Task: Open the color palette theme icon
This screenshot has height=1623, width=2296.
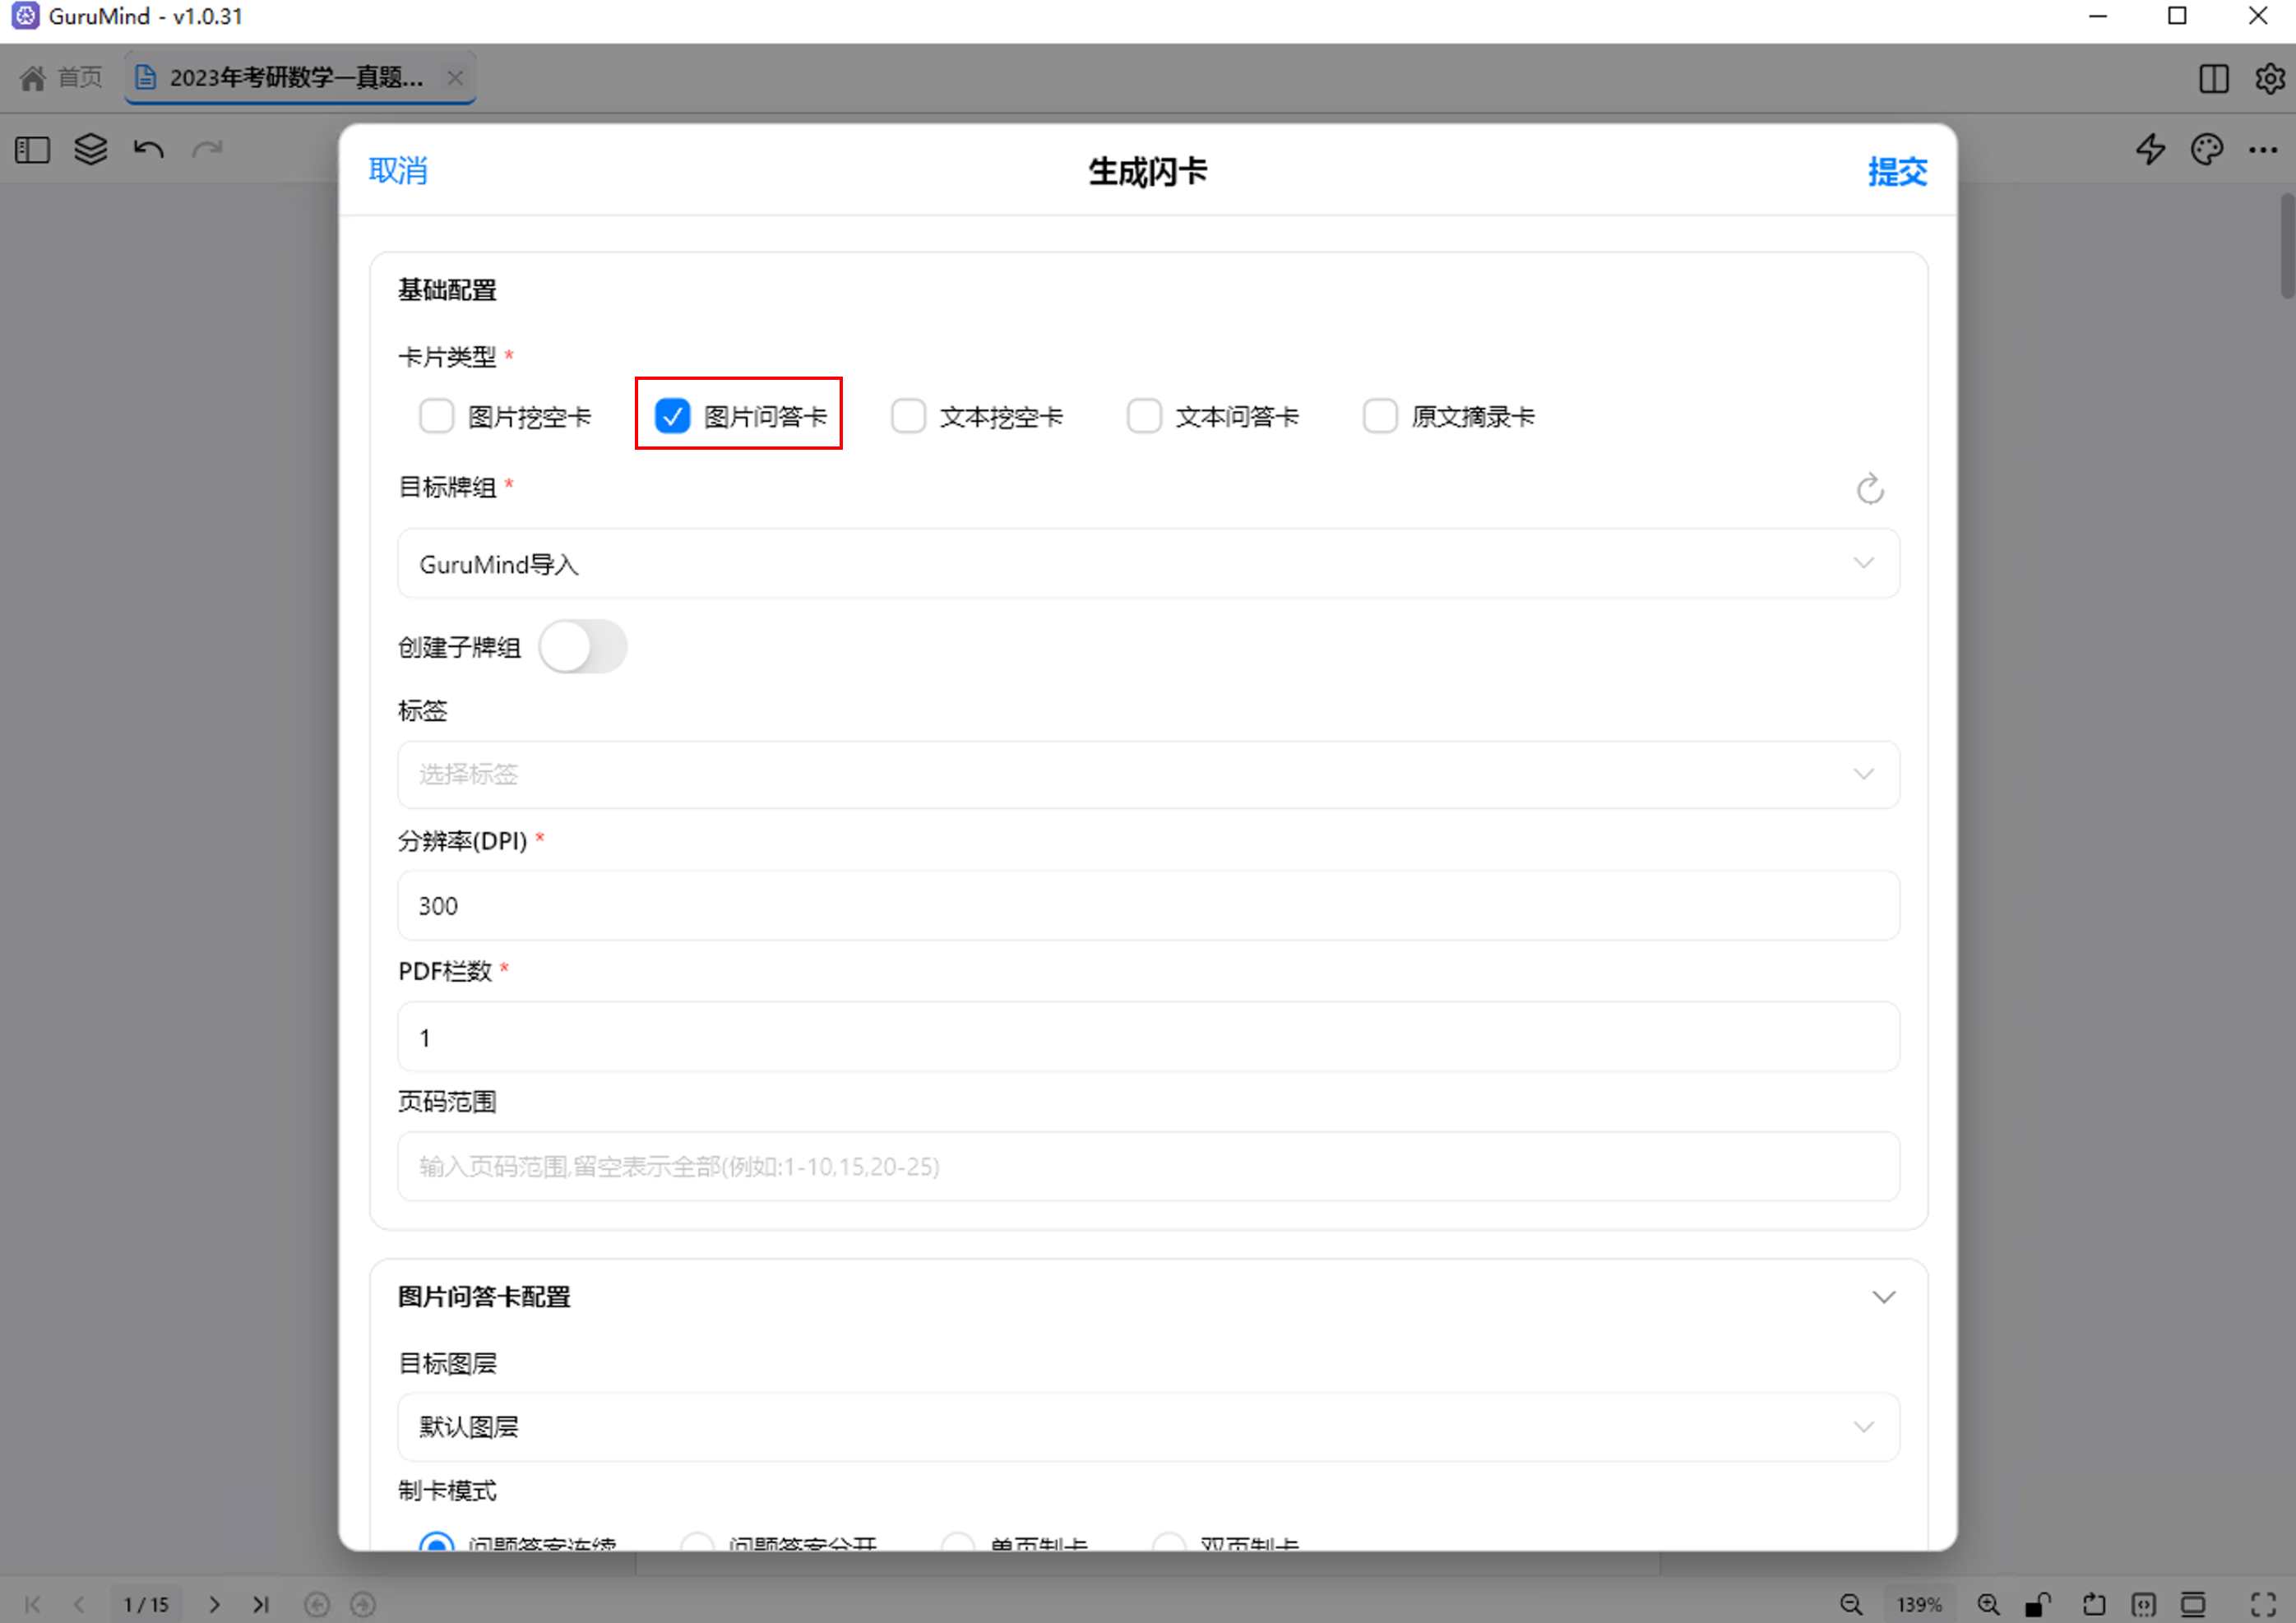Action: (2206, 150)
